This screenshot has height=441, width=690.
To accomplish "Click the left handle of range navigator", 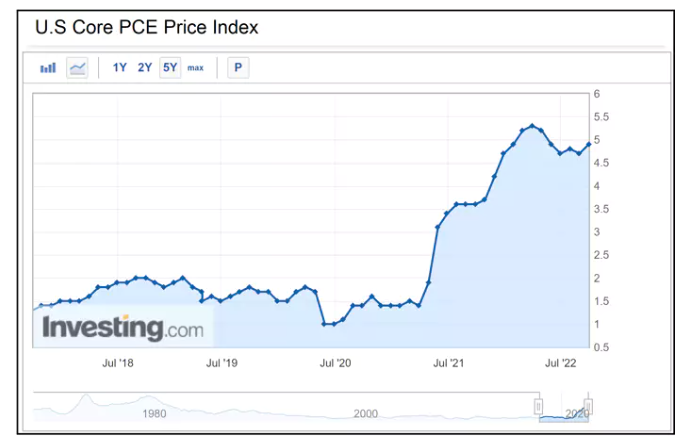I will (x=539, y=406).
